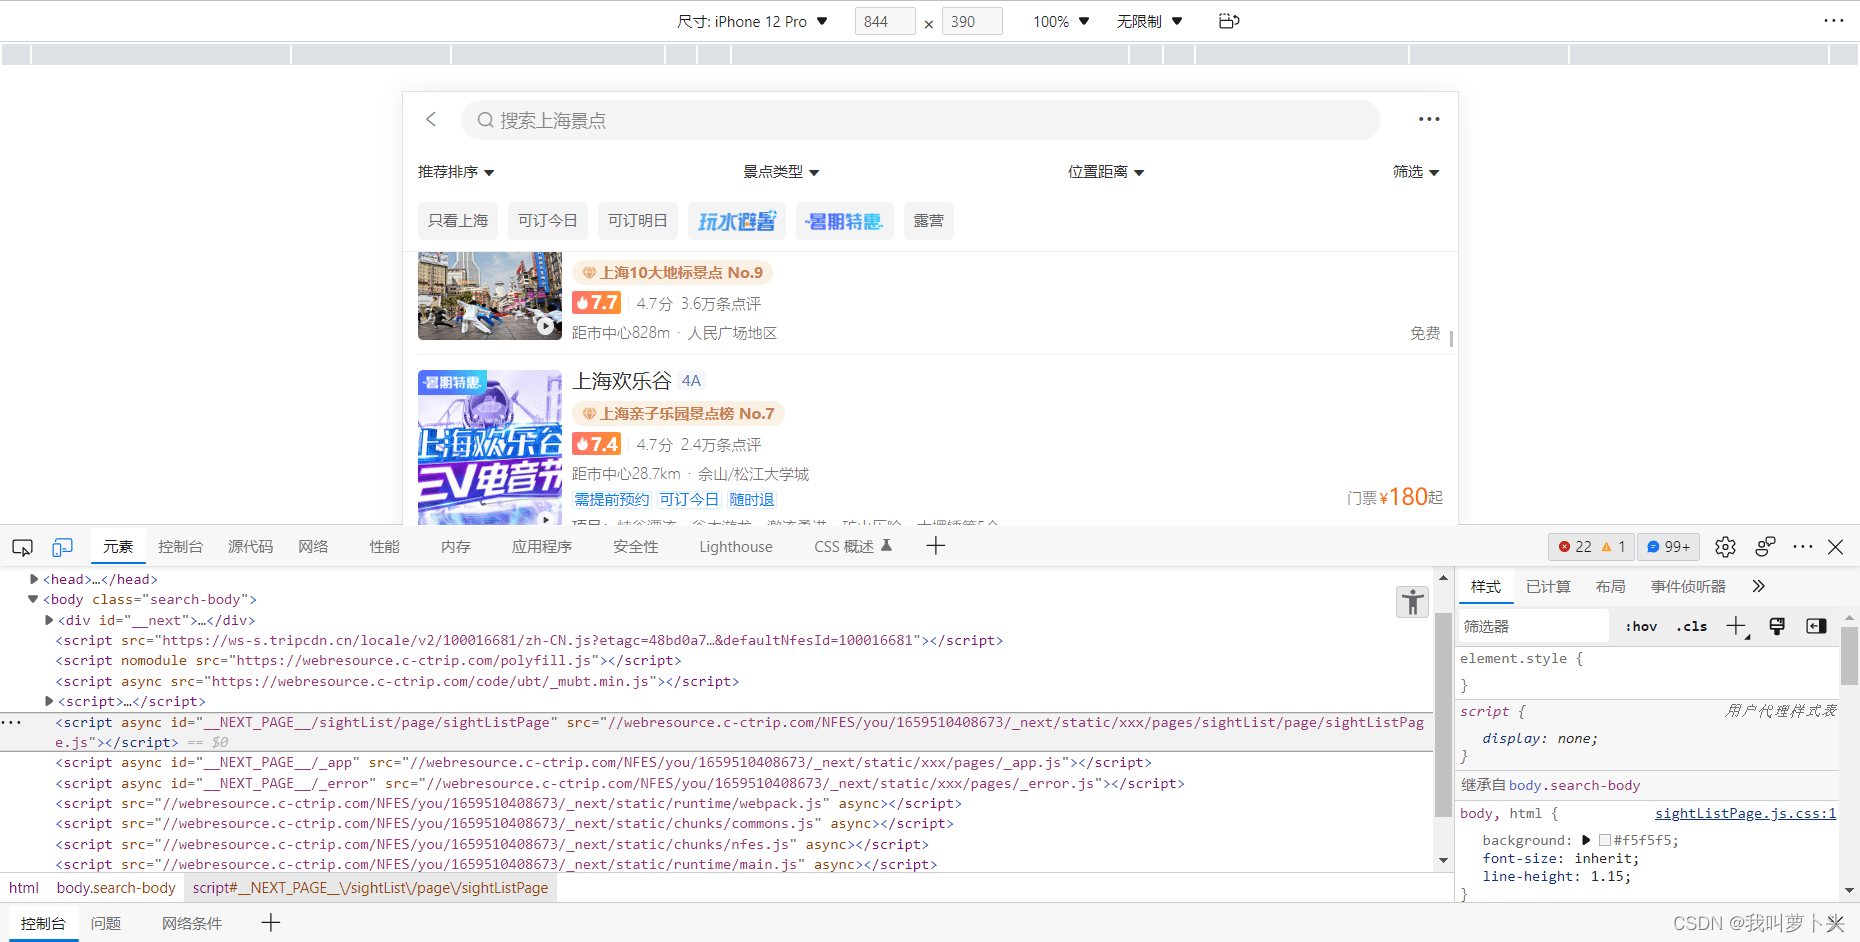Click in 搜索上海景点 search field

tap(920, 120)
